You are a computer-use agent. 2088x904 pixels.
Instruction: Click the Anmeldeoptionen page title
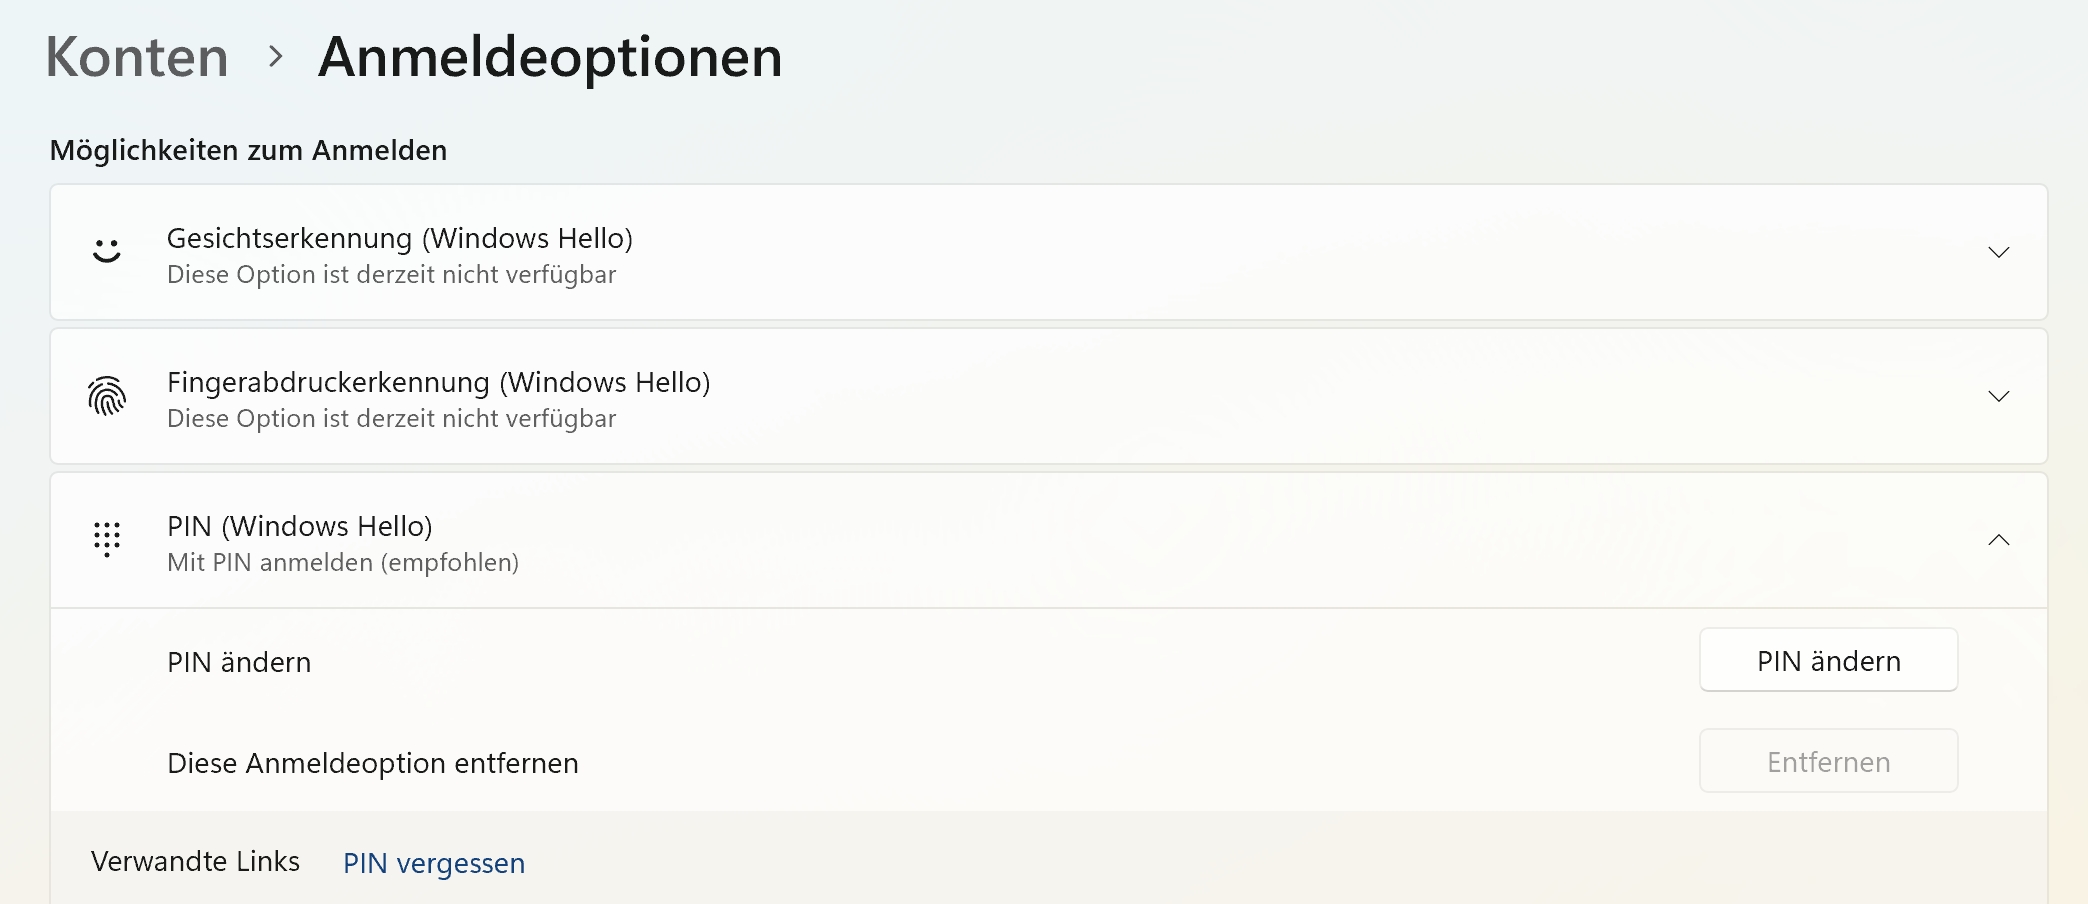tap(549, 57)
